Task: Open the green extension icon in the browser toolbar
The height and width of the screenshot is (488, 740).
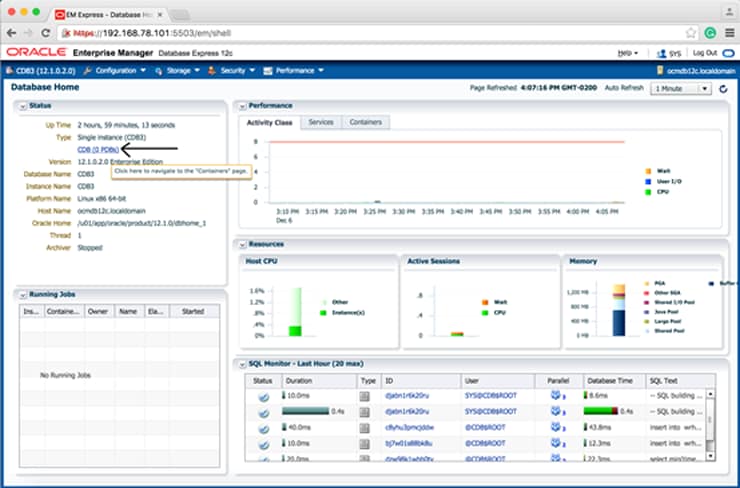Action: [710, 33]
